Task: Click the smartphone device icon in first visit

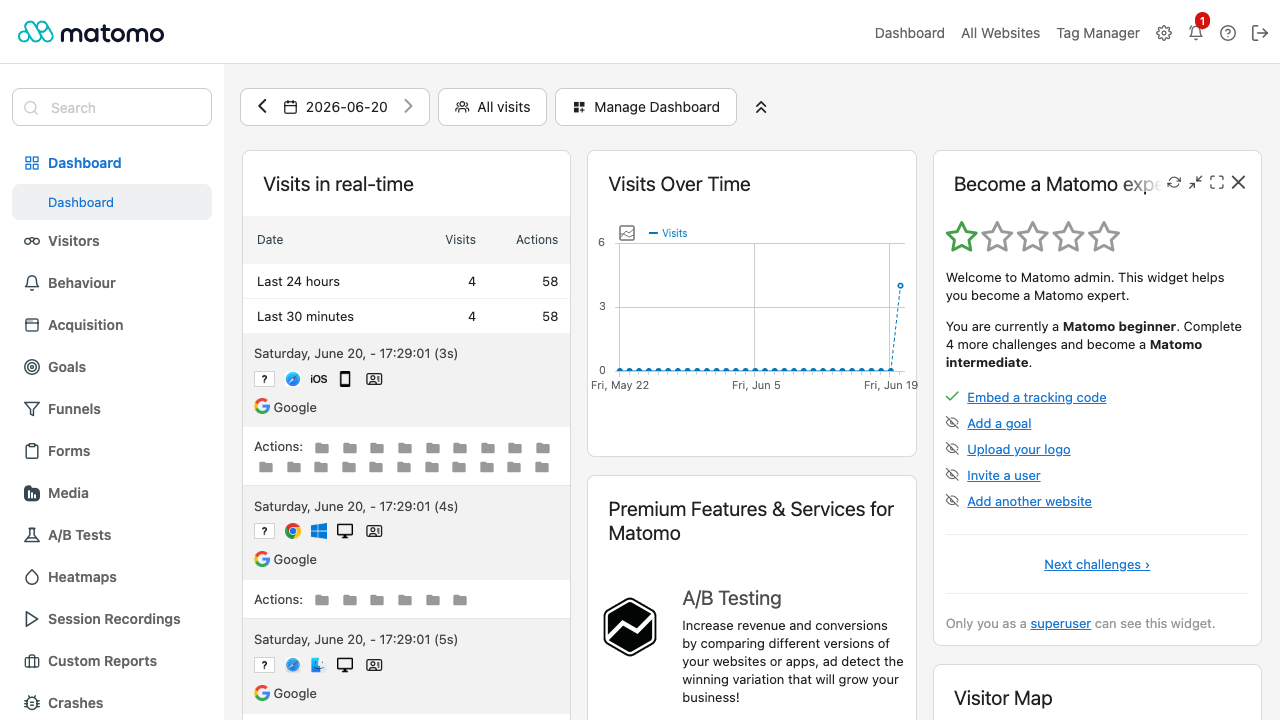Action: pyautogui.click(x=345, y=379)
